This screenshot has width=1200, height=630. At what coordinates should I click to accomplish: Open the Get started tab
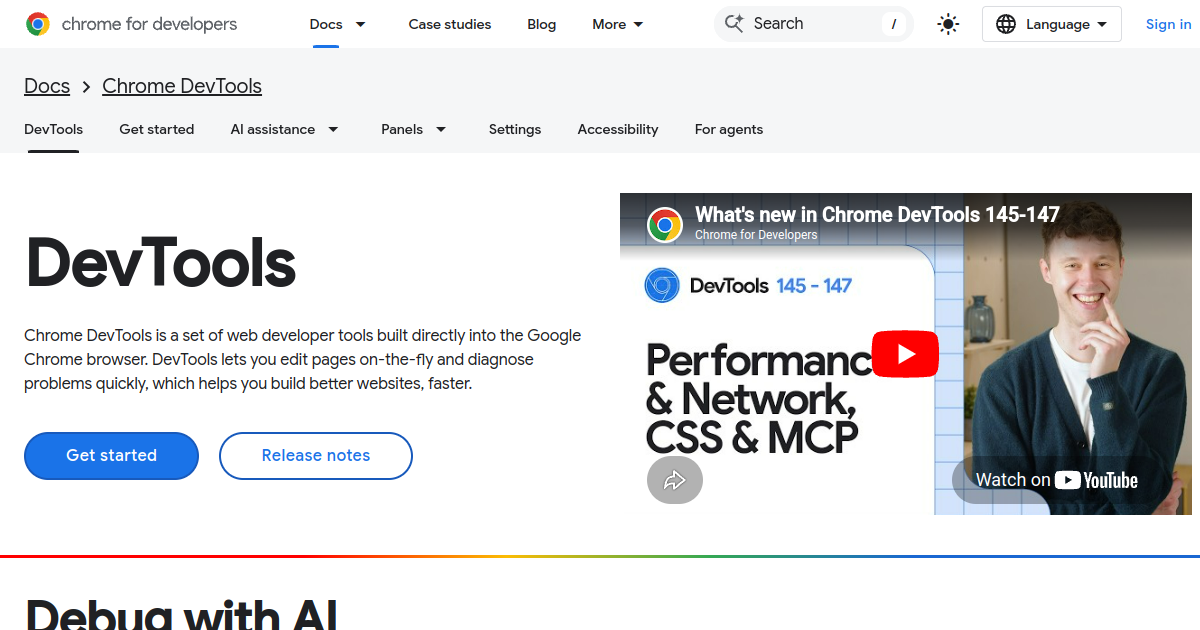156,129
